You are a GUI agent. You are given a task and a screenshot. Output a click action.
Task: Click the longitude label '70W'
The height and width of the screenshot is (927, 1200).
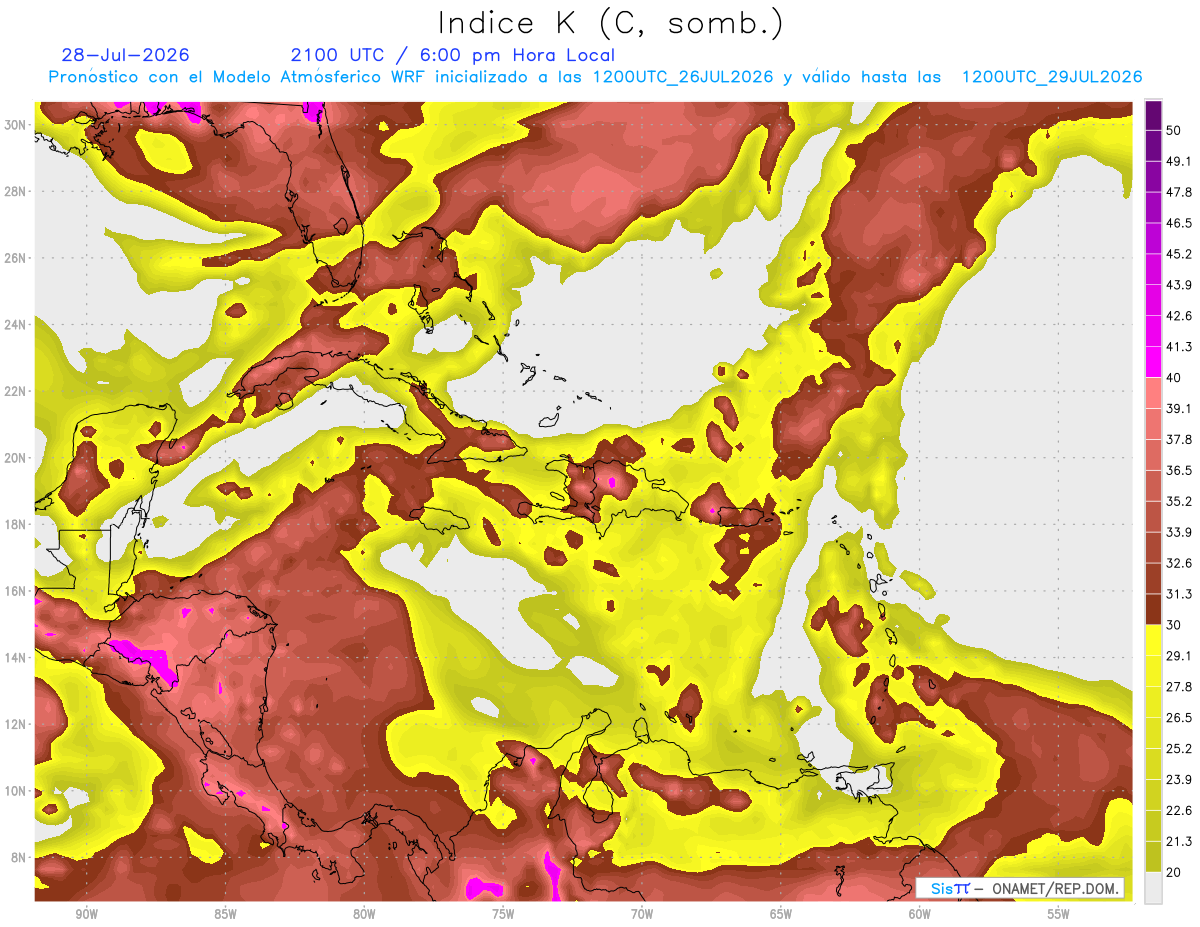[x=642, y=915]
